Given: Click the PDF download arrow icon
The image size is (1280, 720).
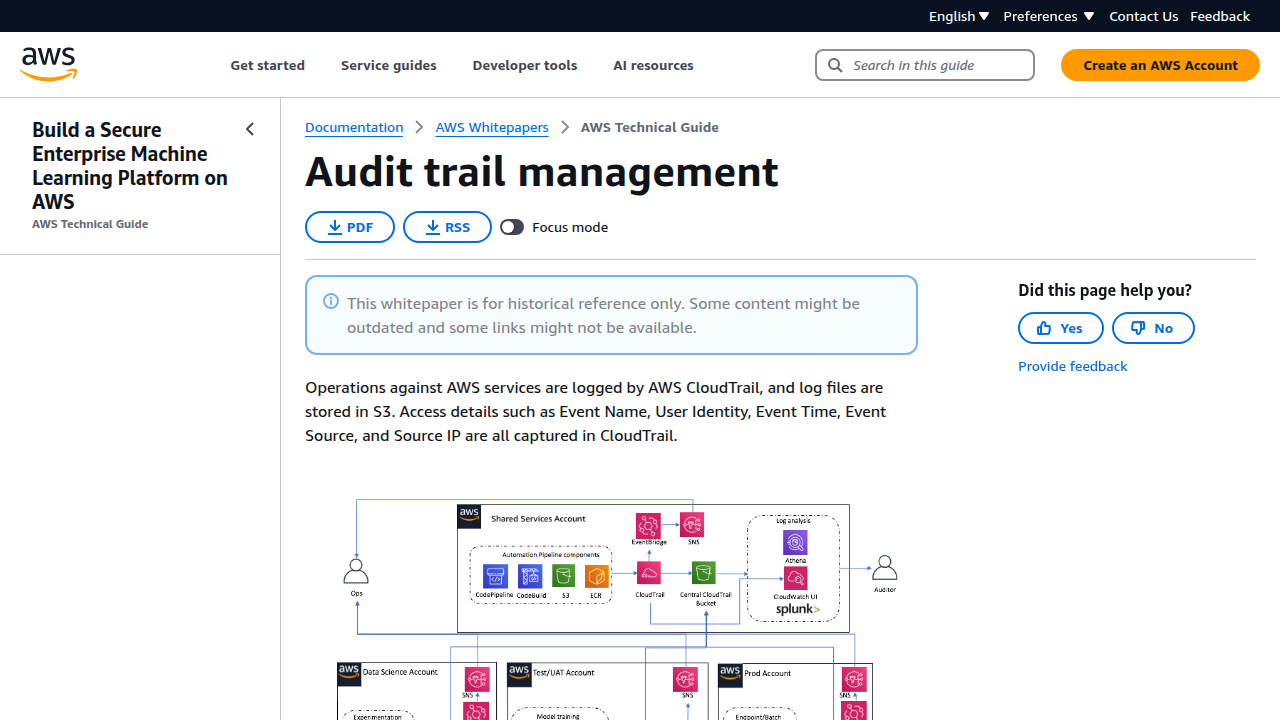Looking at the screenshot, I should tap(335, 227).
